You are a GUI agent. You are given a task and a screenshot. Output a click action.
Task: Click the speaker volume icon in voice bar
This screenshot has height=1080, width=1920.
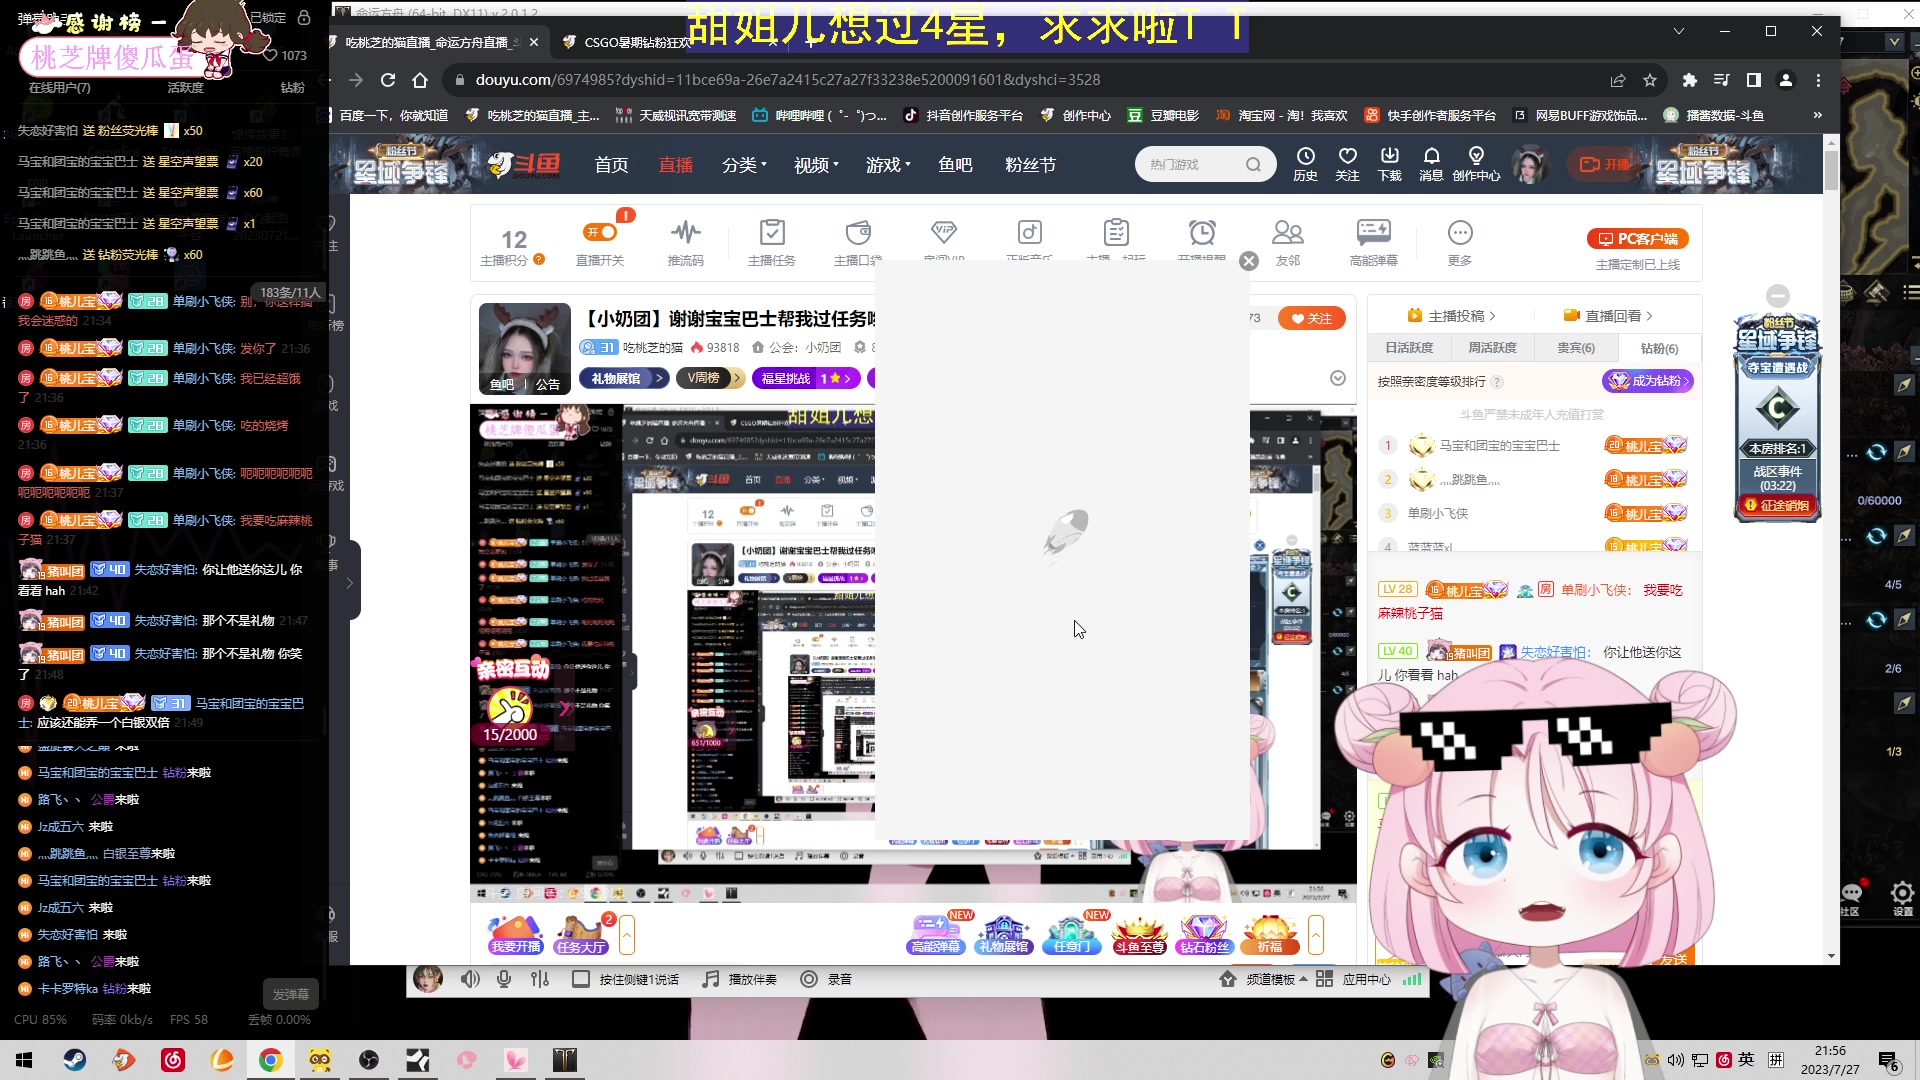(470, 979)
